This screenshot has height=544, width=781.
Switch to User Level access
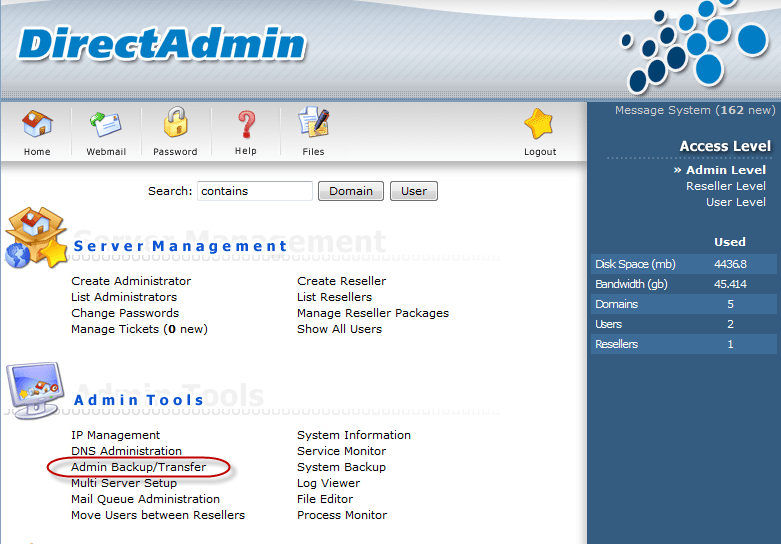[735, 202]
